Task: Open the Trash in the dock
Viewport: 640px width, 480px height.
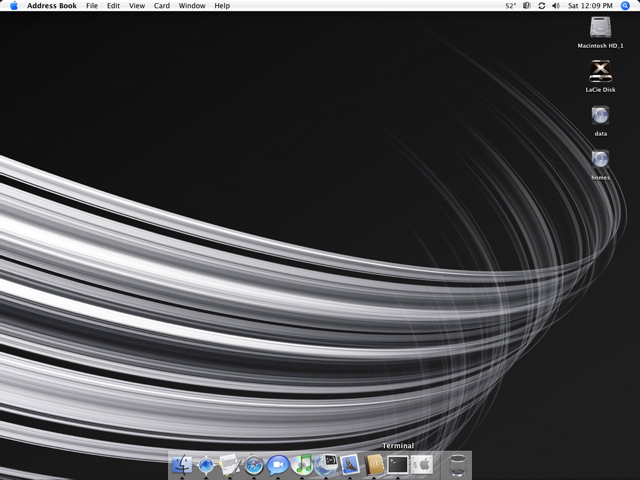Action: (x=457, y=464)
